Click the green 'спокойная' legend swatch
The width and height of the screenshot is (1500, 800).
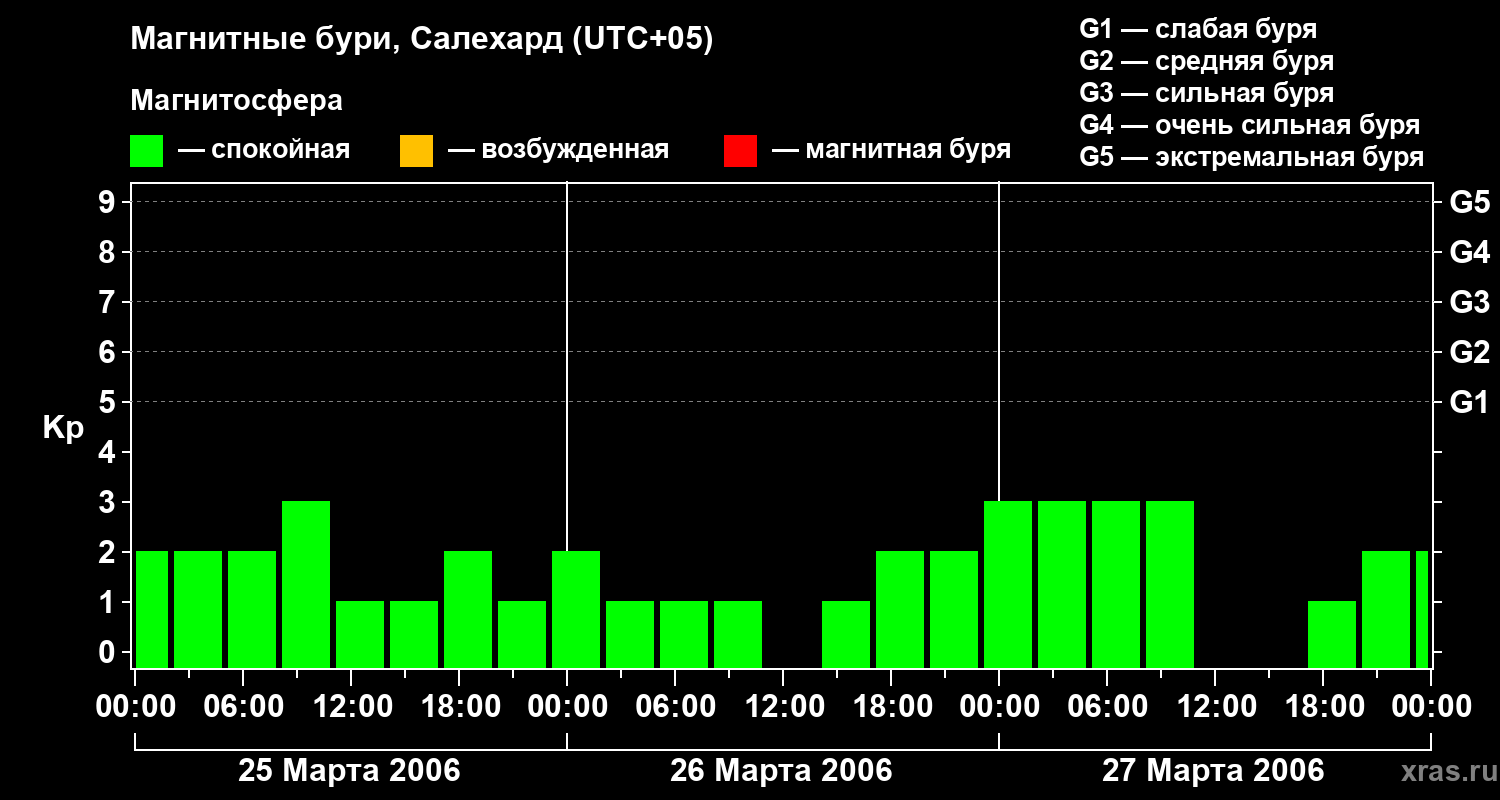147,151
